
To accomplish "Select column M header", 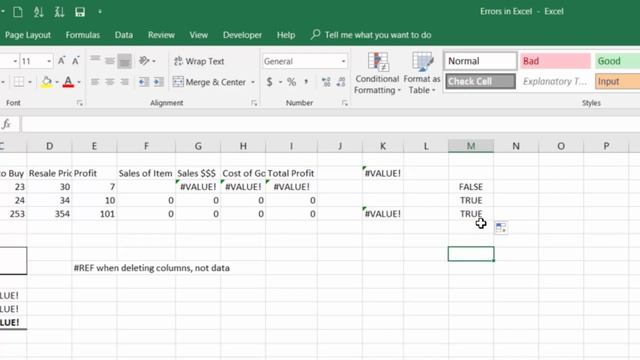I will tap(471, 146).
